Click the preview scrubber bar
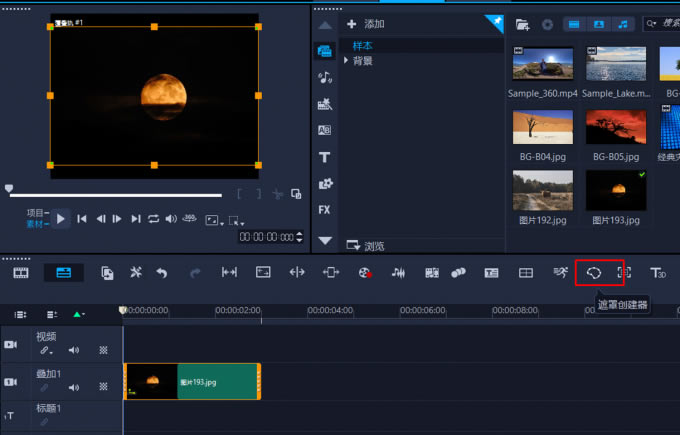 [115, 195]
